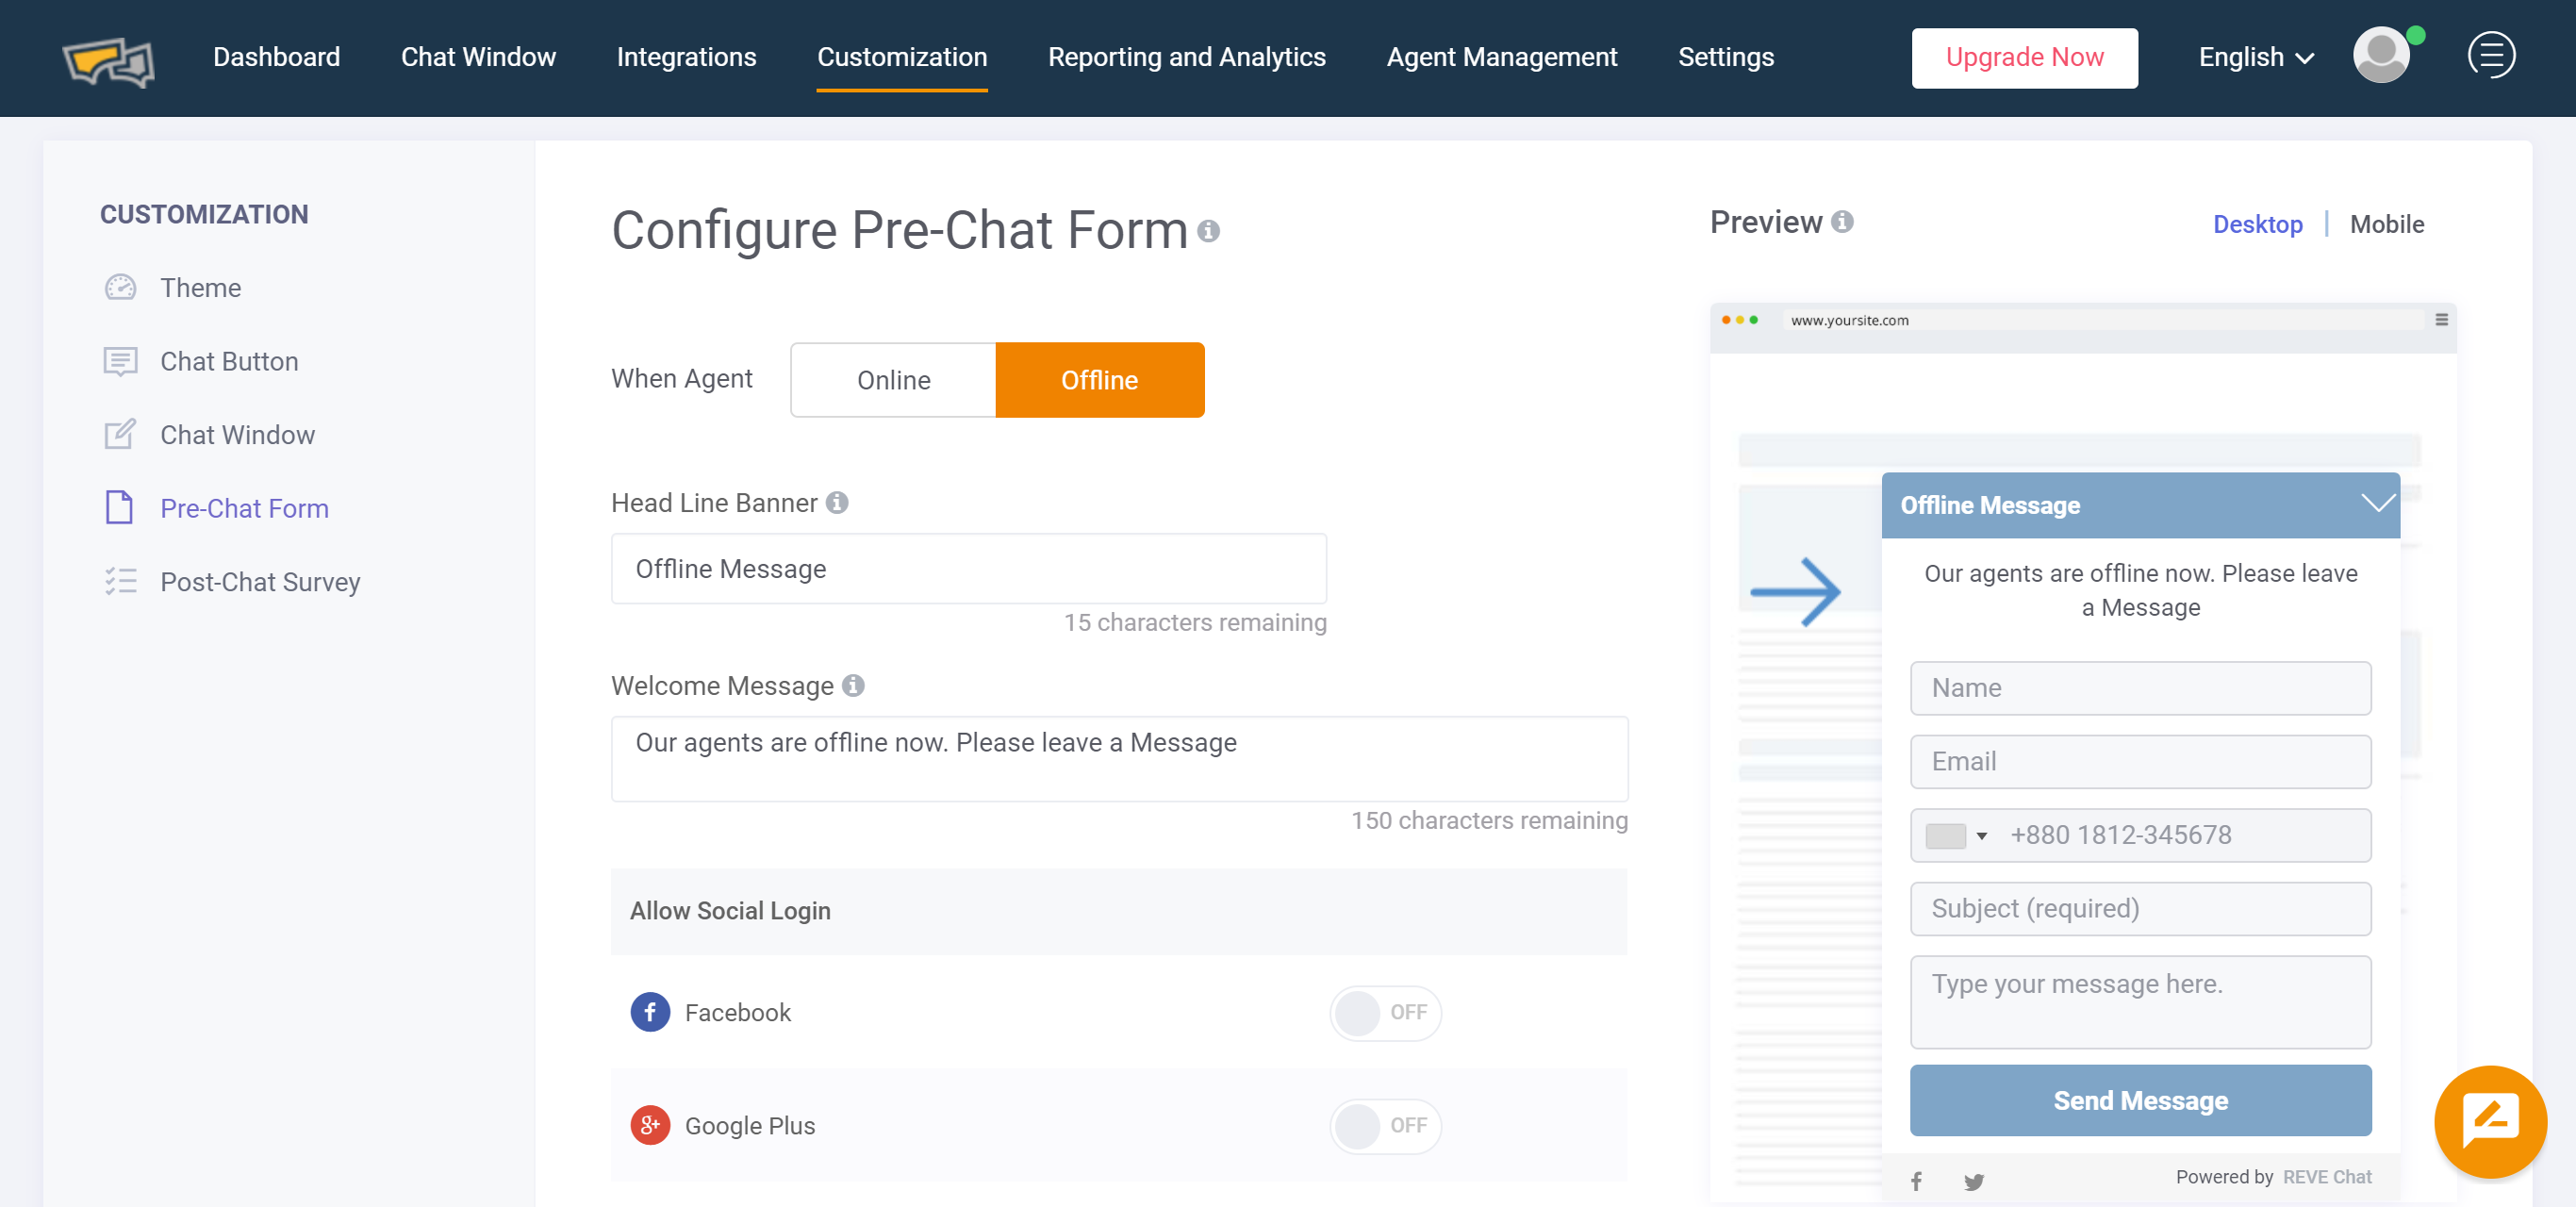Click the www.yoursite.com preview address bar
The height and width of the screenshot is (1207, 2576).
[2104, 320]
